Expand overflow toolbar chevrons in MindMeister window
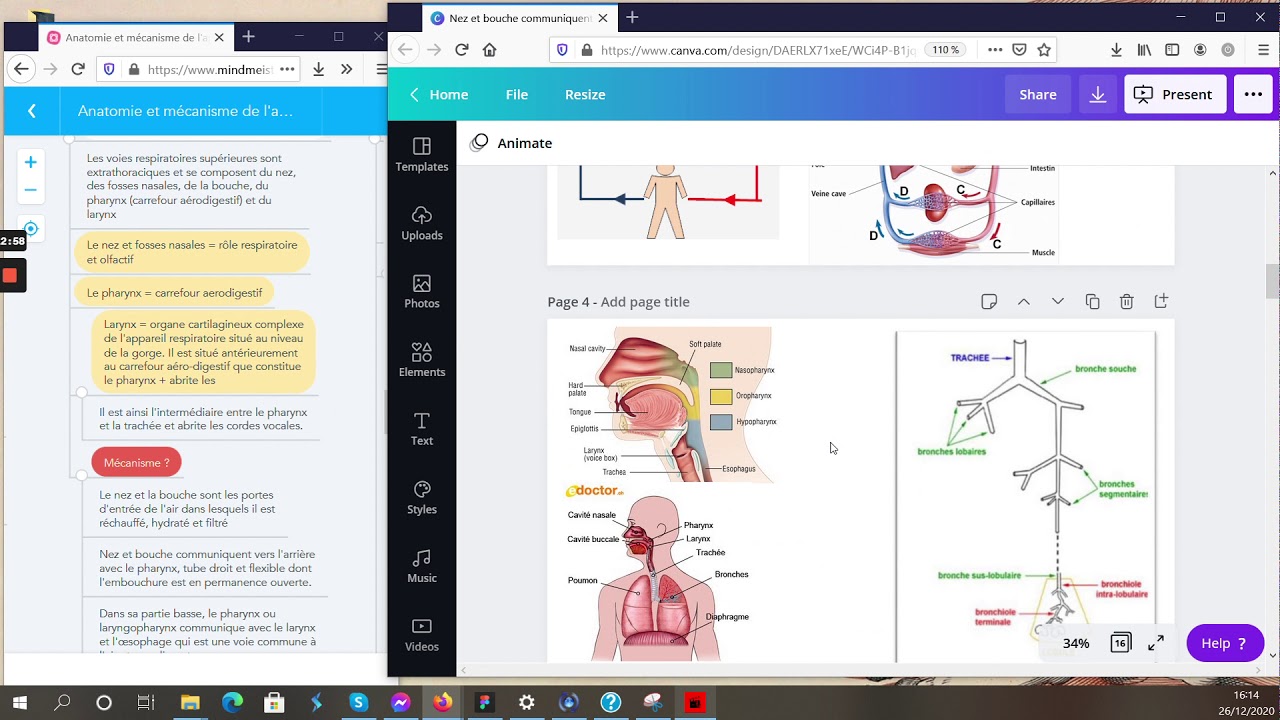This screenshot has height=720, width=1280. click(346, 69)
